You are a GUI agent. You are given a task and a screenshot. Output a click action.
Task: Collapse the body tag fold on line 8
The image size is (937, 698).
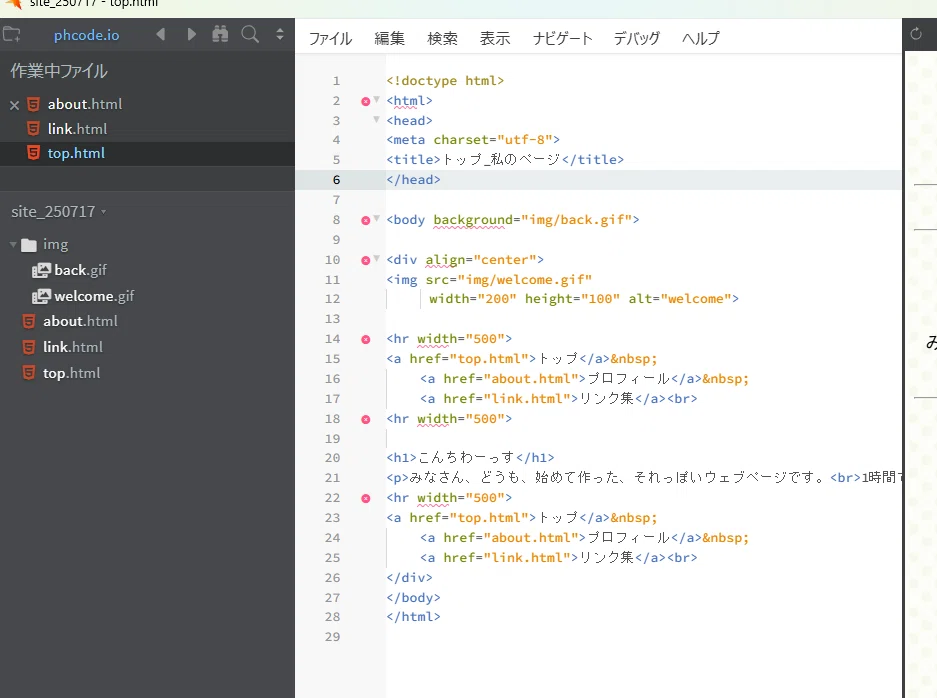pos(376,218)
